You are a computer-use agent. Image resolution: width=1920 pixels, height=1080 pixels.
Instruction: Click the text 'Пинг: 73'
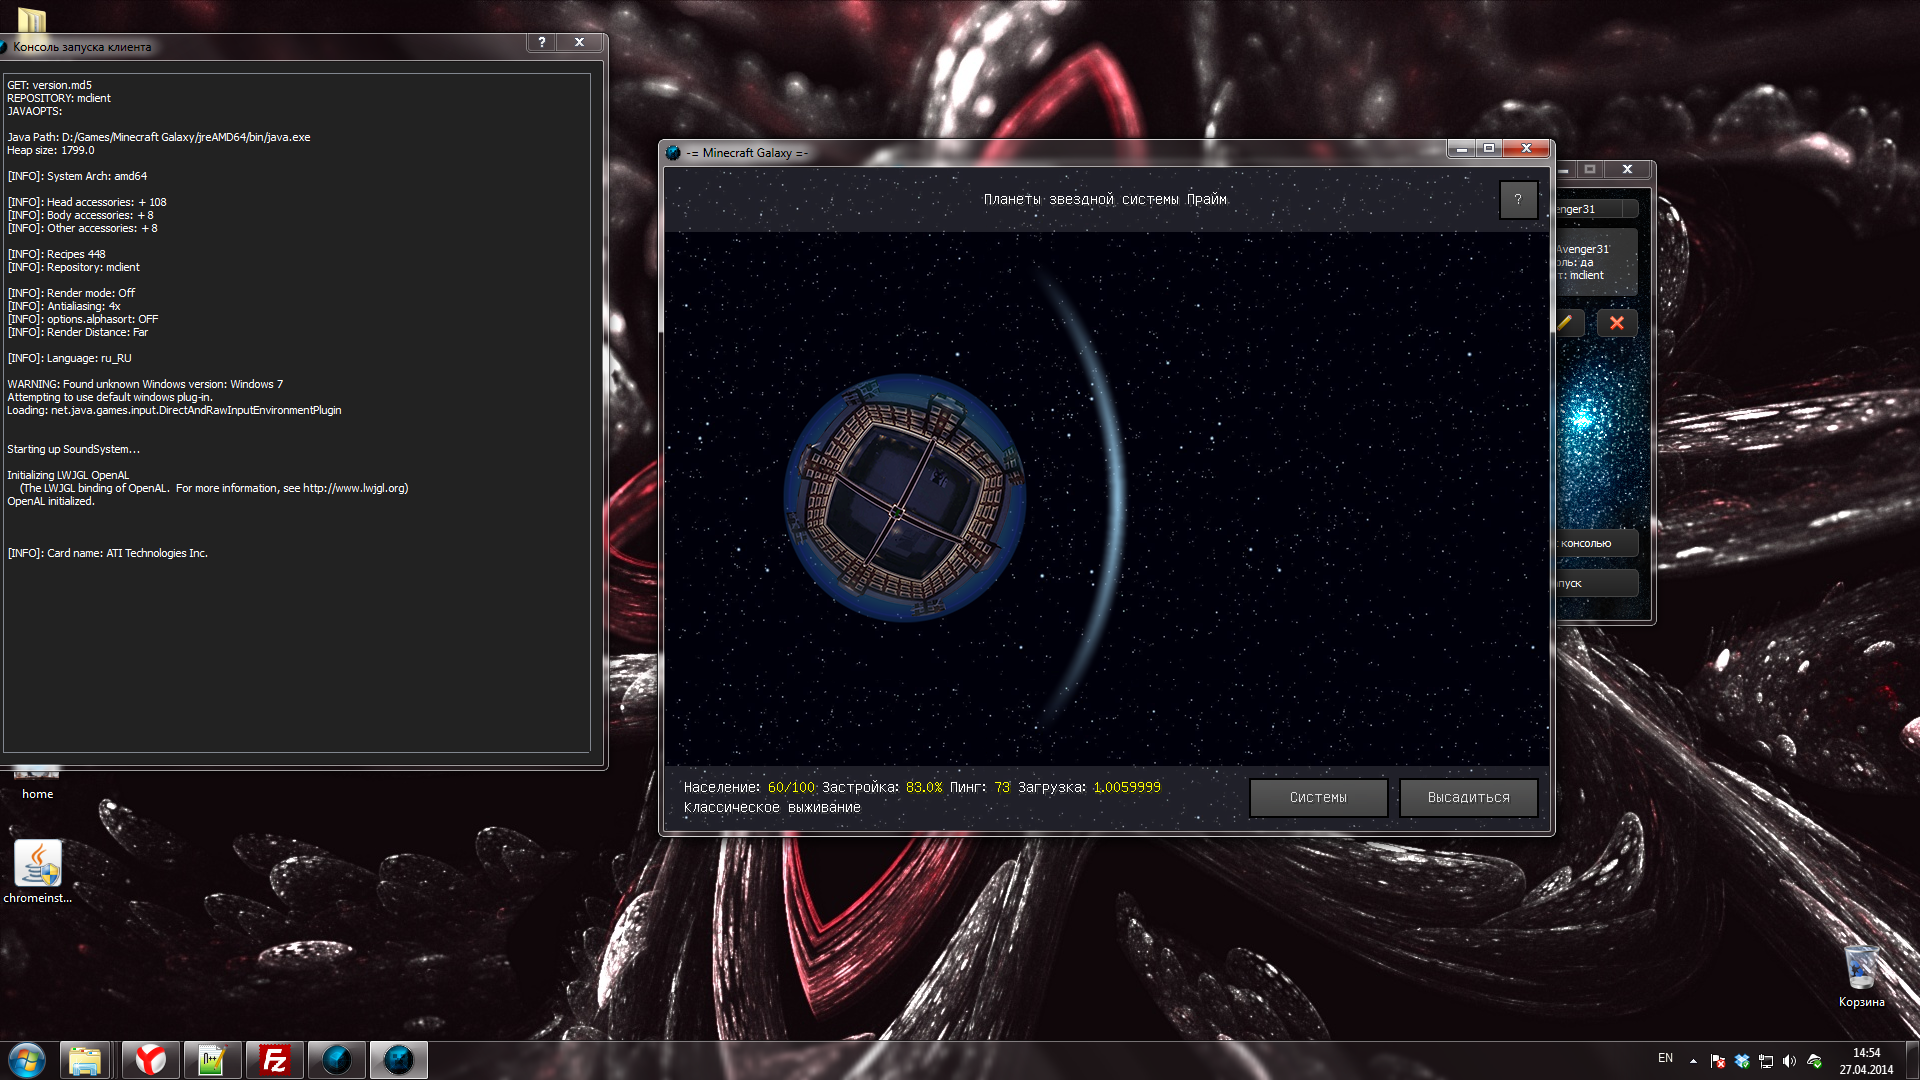pyautogui.click(x=980, y=788)
